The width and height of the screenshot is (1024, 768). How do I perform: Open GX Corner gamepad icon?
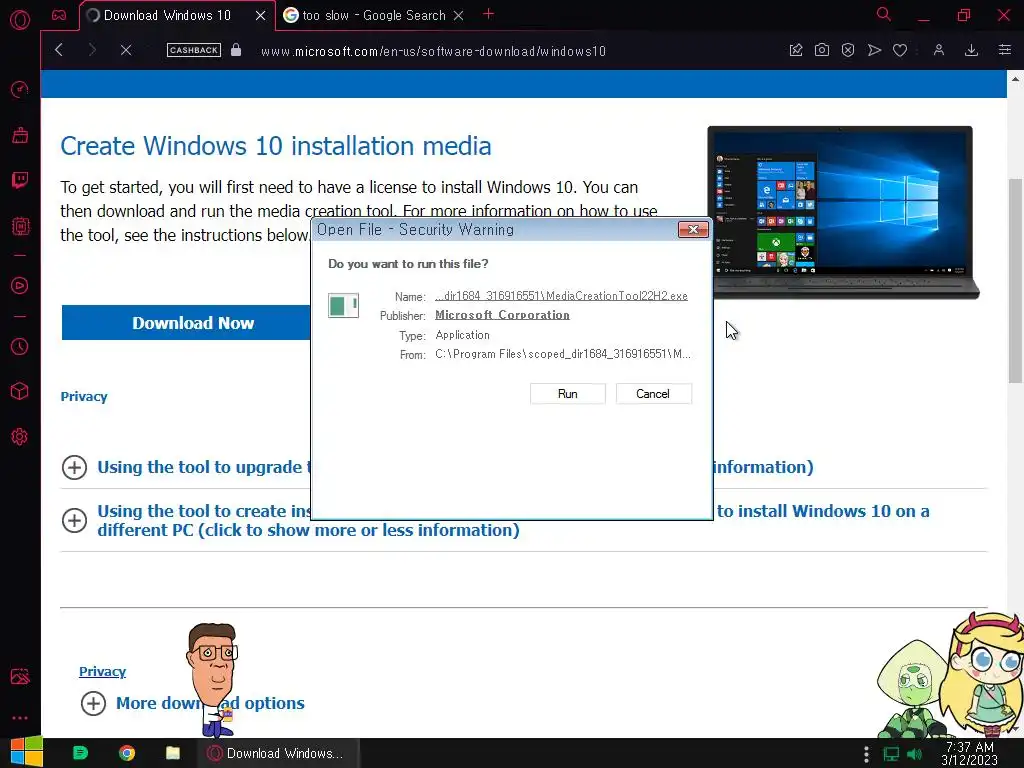coord(59,15)
